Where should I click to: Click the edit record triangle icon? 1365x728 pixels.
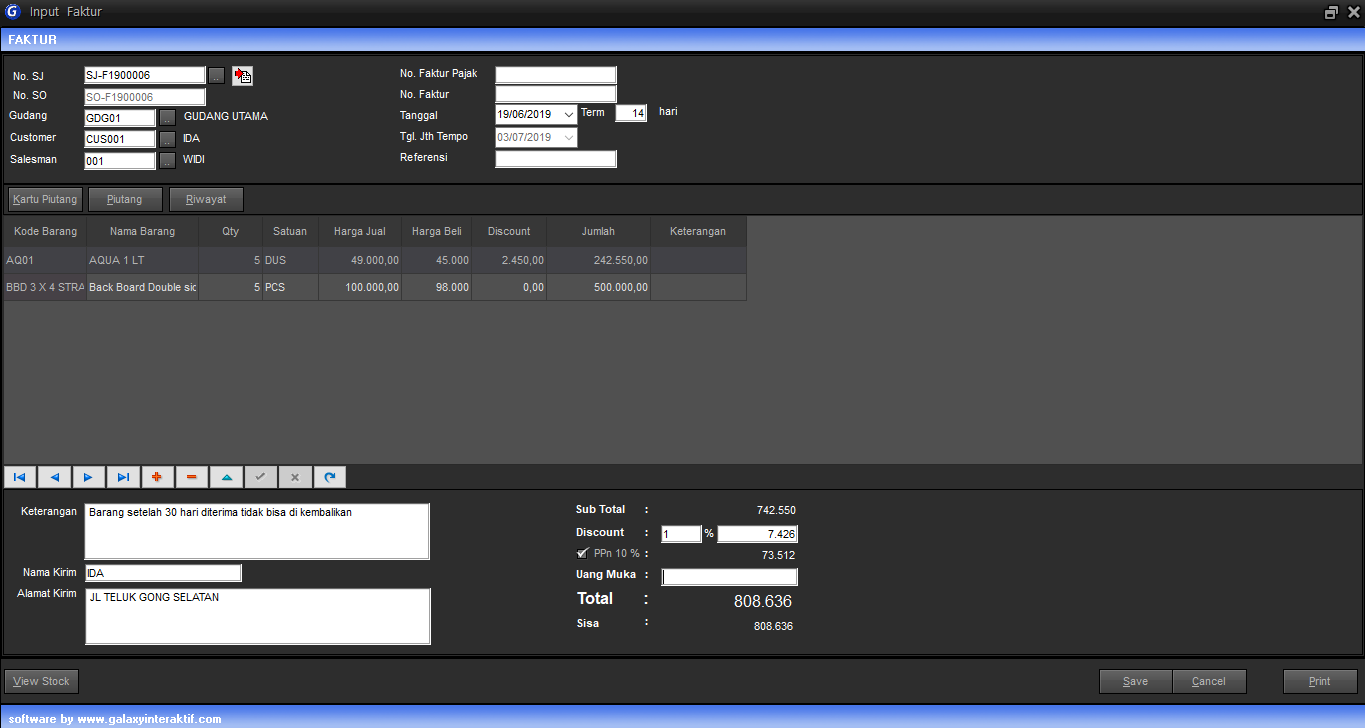226,477
